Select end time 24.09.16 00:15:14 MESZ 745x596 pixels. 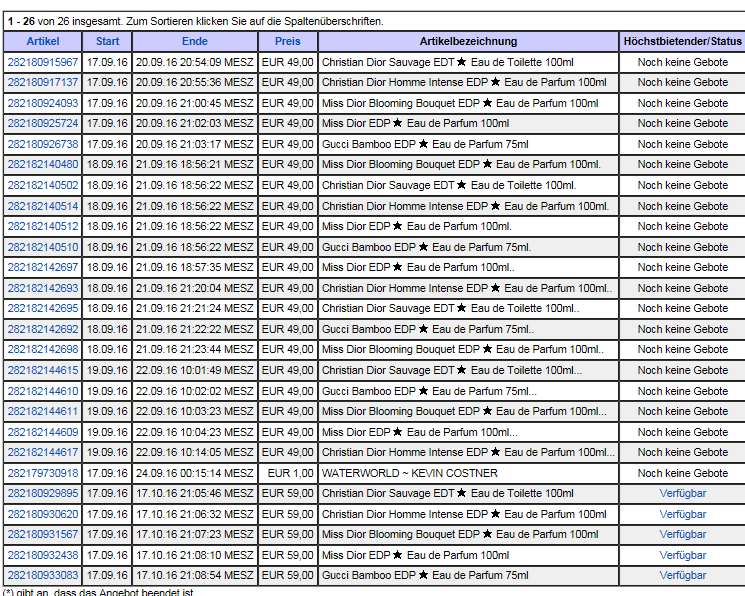(x=195, y=473)
